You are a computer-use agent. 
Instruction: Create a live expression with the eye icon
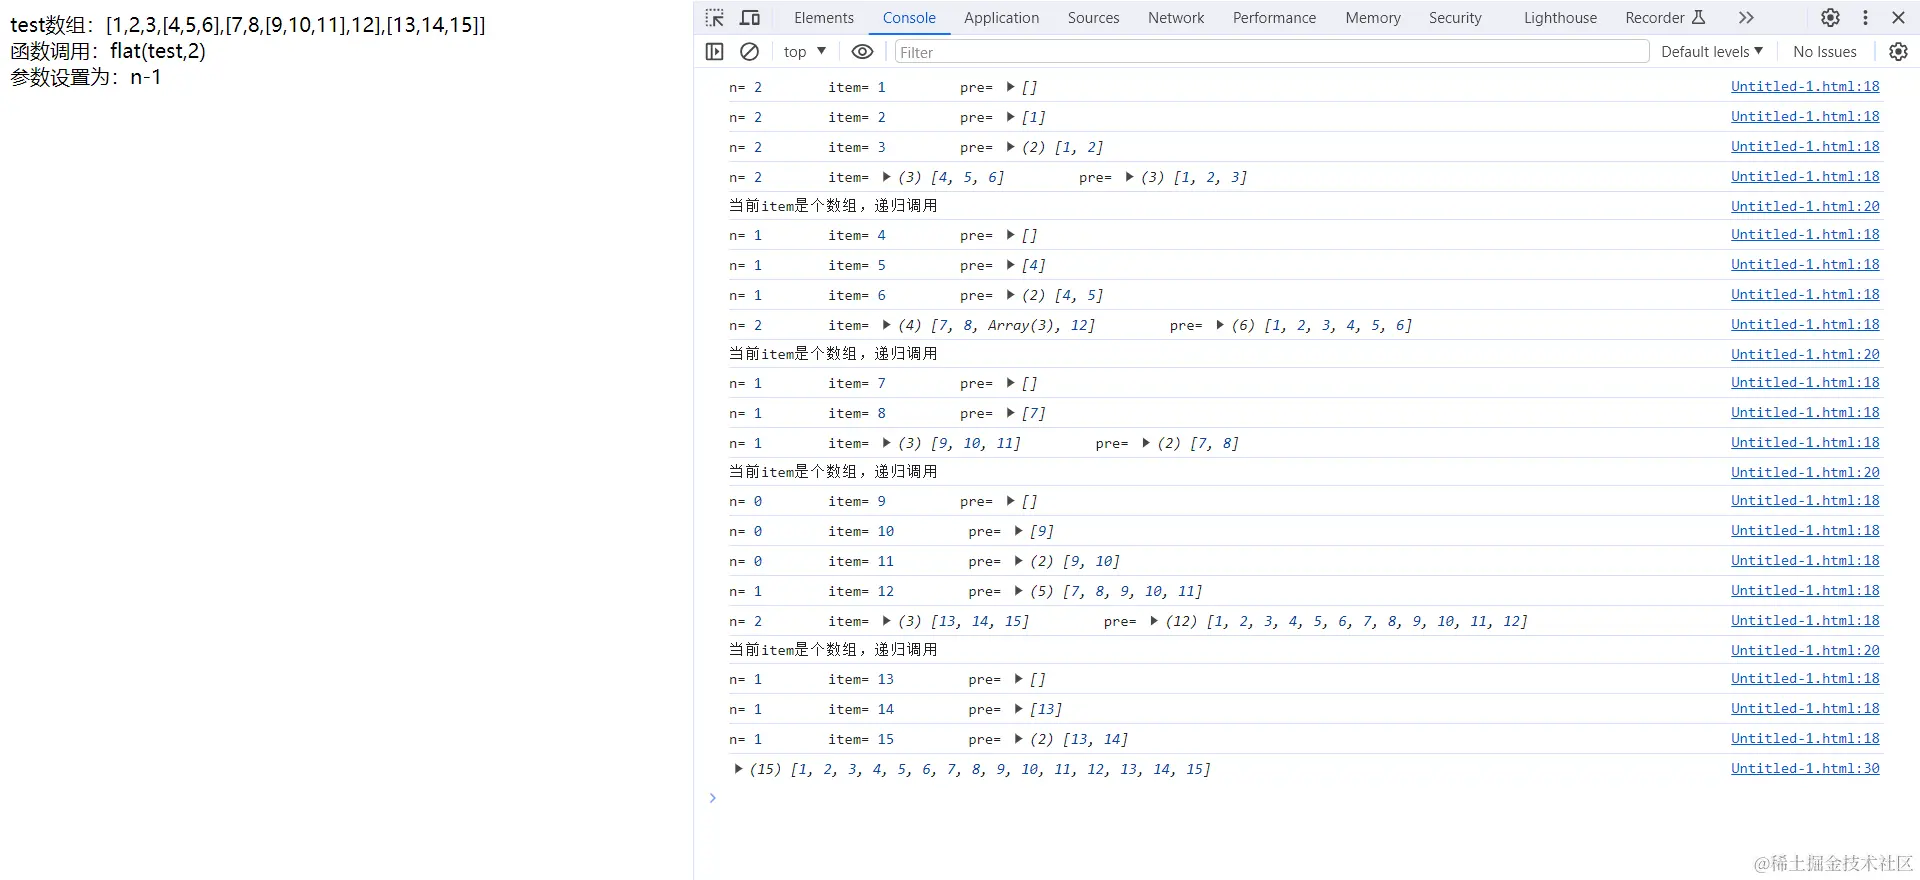862,52
